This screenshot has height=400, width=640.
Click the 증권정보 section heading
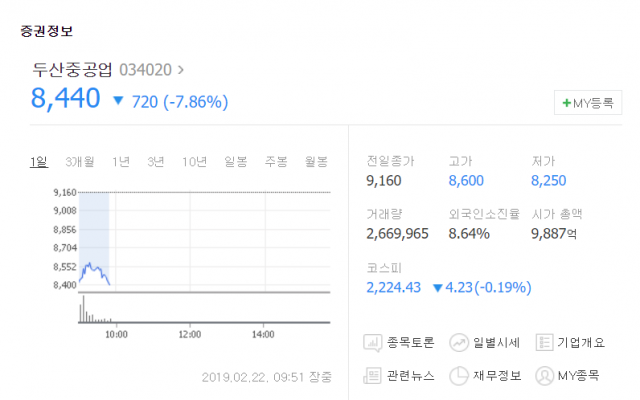(47, 31)
